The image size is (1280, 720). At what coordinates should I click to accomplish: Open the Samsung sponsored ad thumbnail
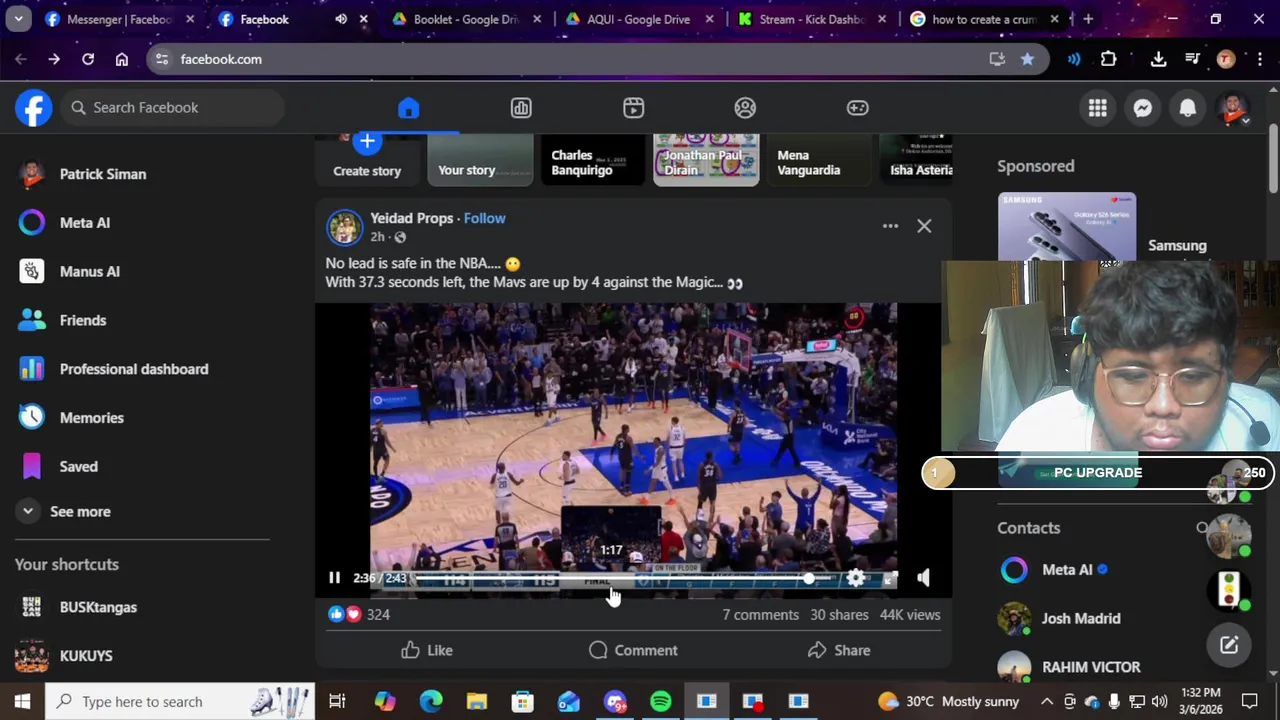click(x=1067, y=227)
